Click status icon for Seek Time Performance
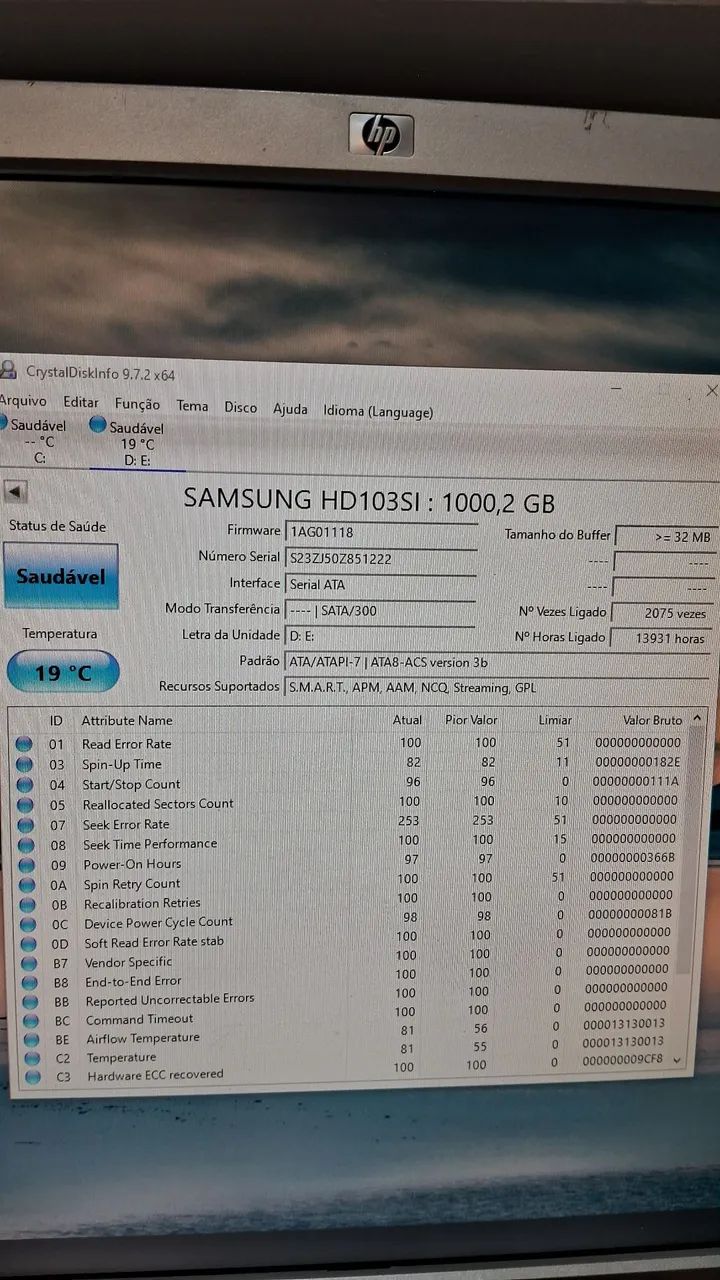The image size is (720, 1280). 27,845
